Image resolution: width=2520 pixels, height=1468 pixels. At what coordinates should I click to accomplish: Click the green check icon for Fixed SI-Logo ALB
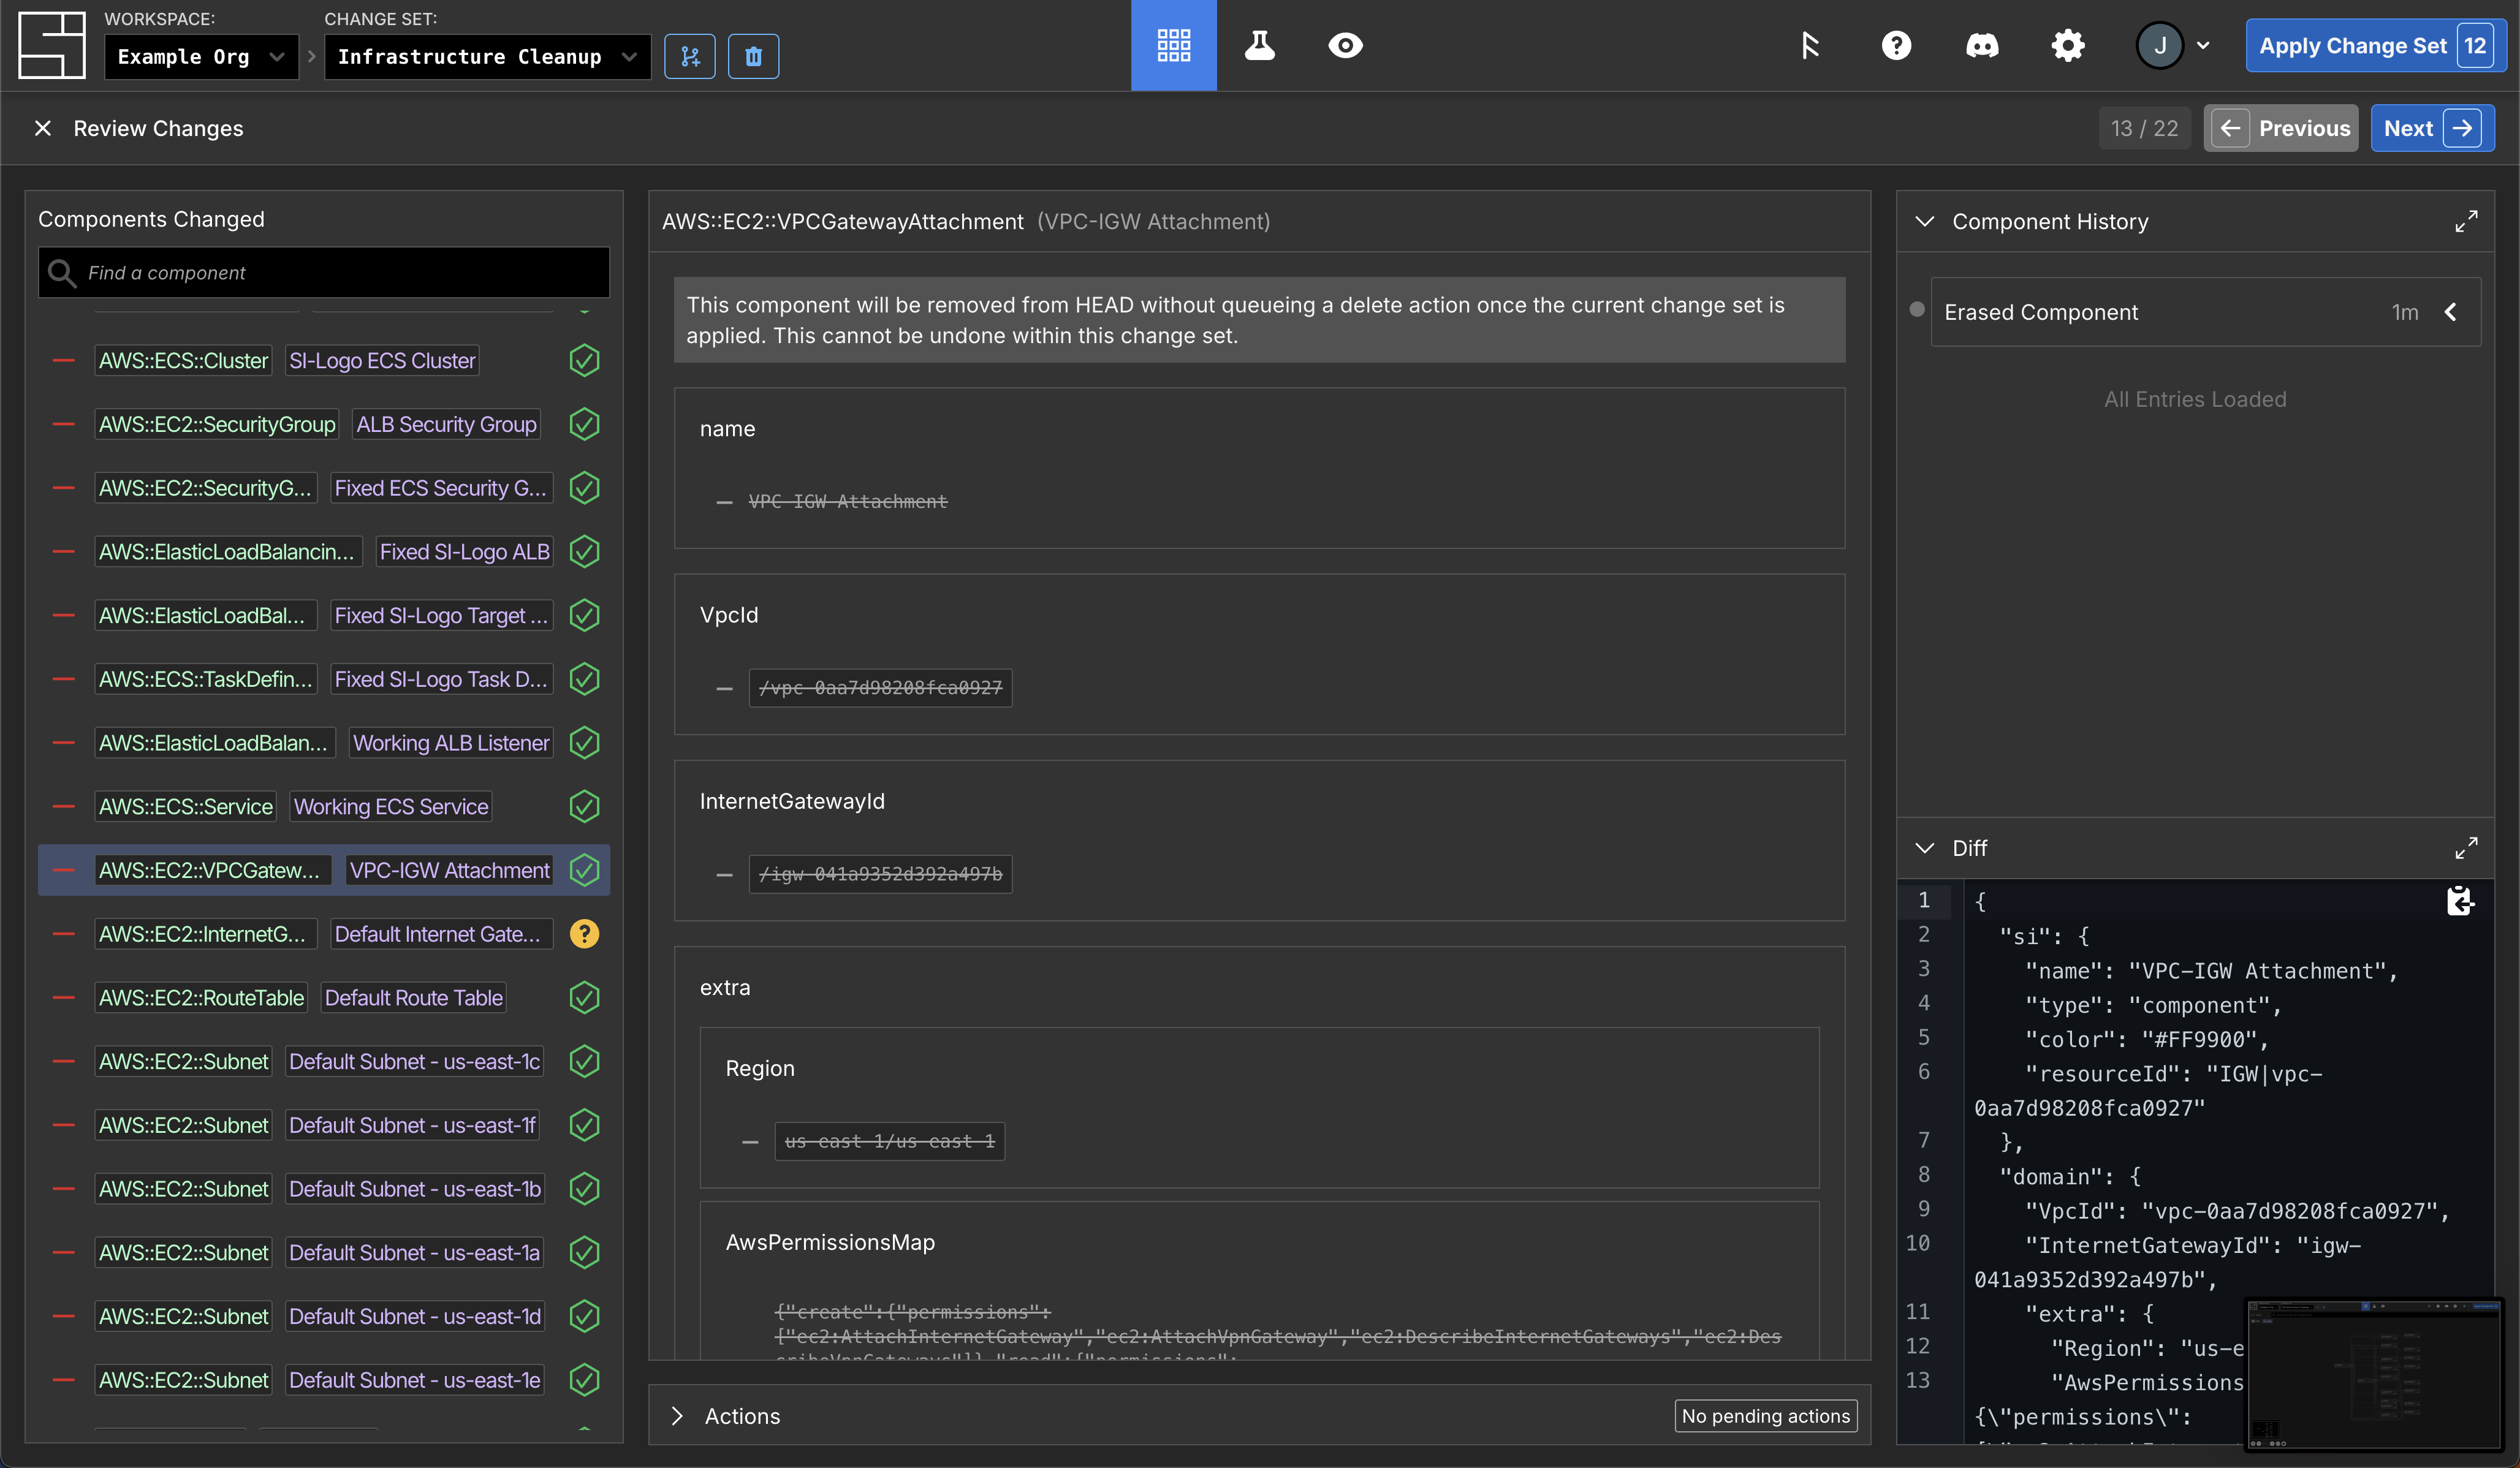pos(584,552)
